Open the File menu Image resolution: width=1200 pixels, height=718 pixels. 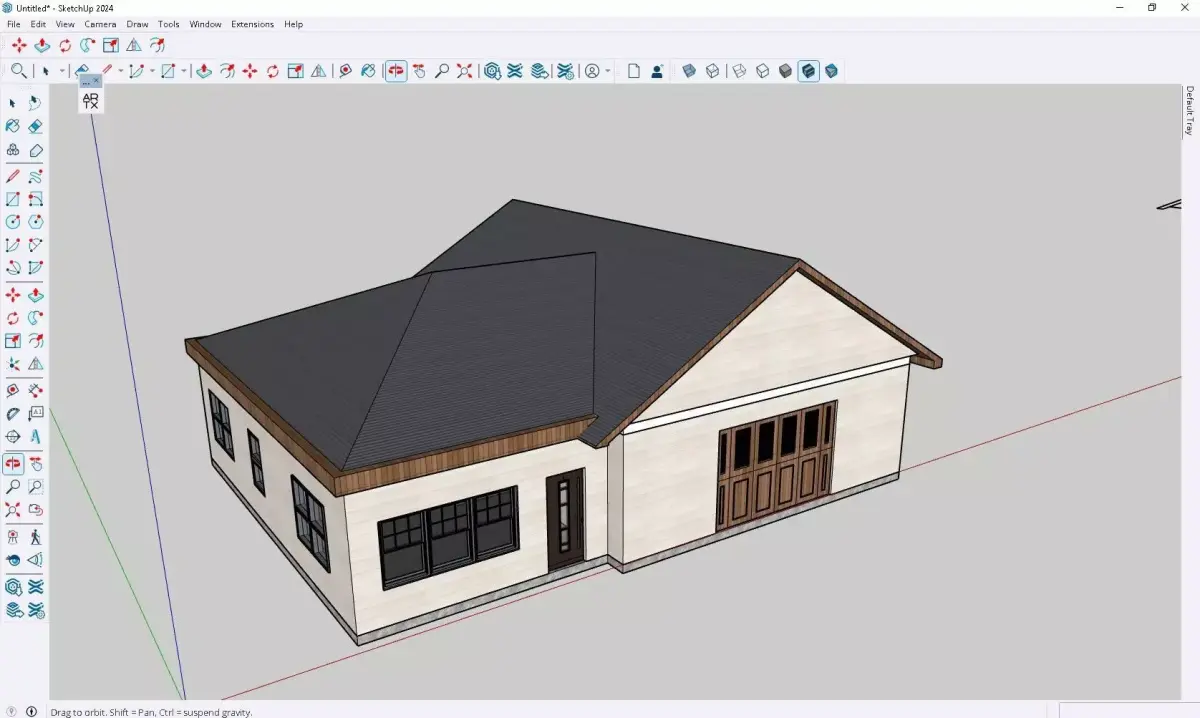pyautogui.click(x=14, y=24)
